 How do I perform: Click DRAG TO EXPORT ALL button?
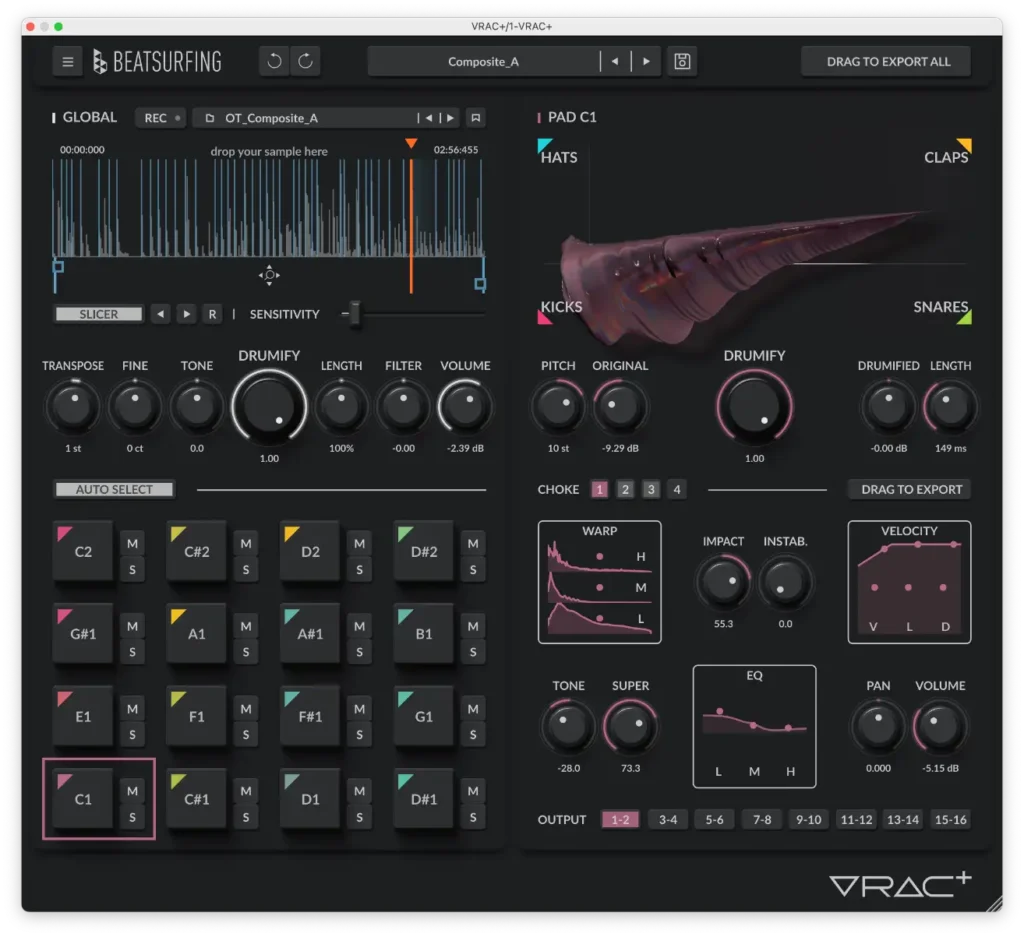[888, 61]
